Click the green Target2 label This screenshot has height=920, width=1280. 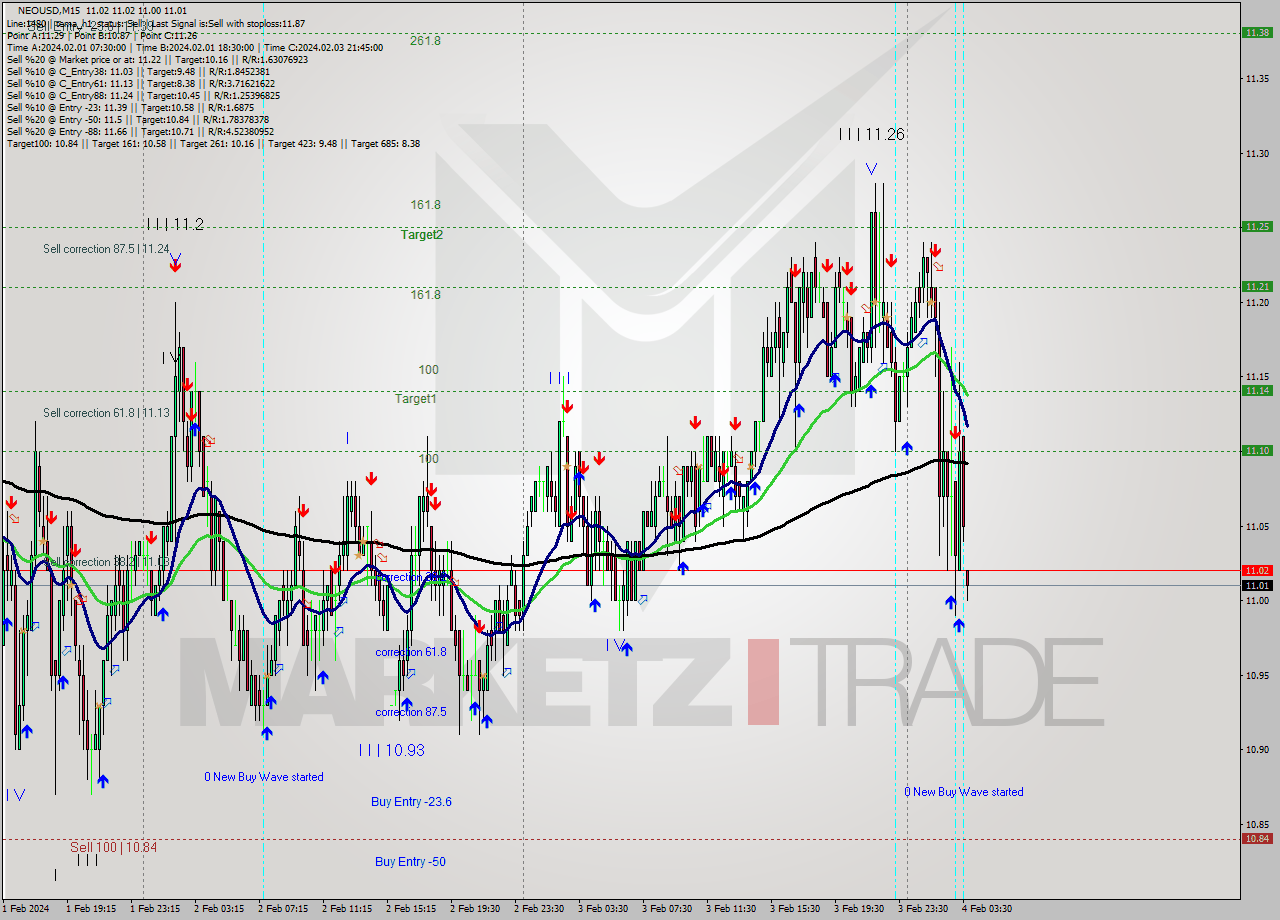(421, 234)
